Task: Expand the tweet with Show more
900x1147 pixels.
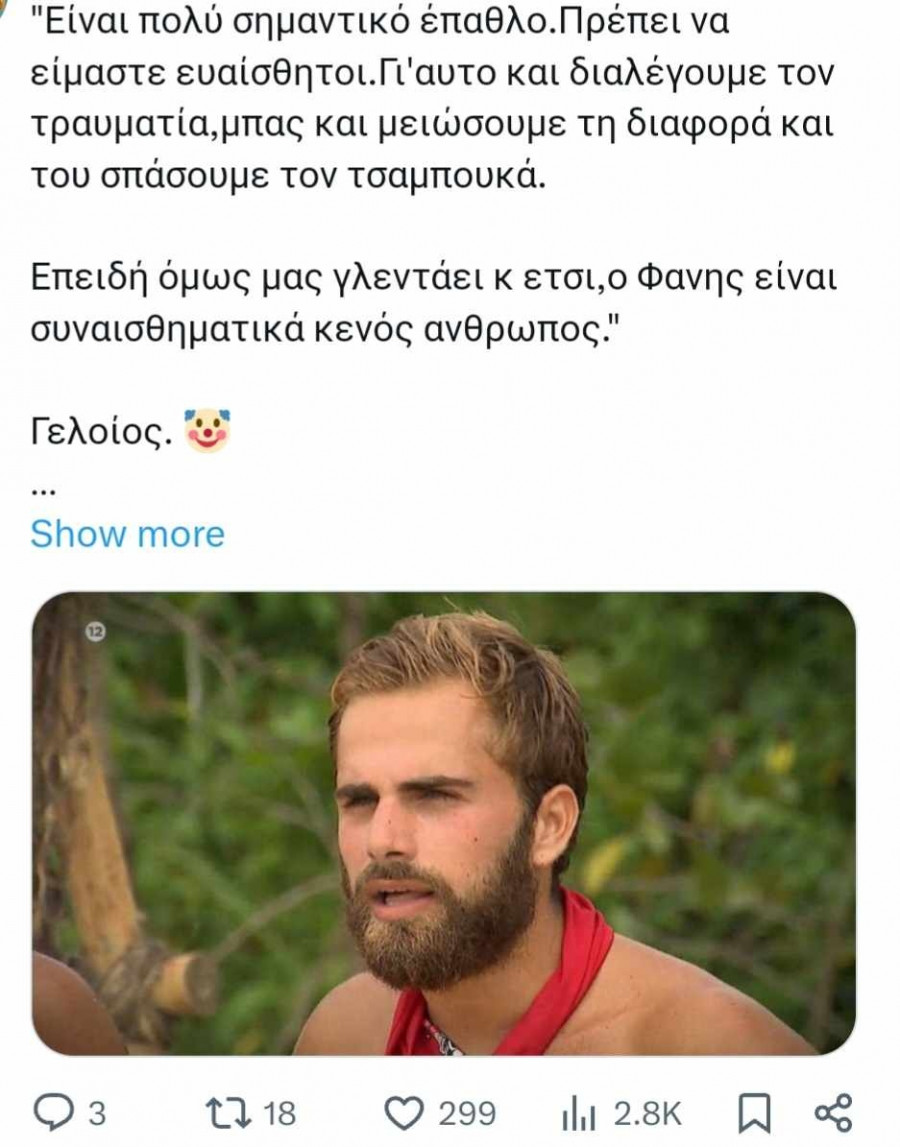Action: [127, 534]
